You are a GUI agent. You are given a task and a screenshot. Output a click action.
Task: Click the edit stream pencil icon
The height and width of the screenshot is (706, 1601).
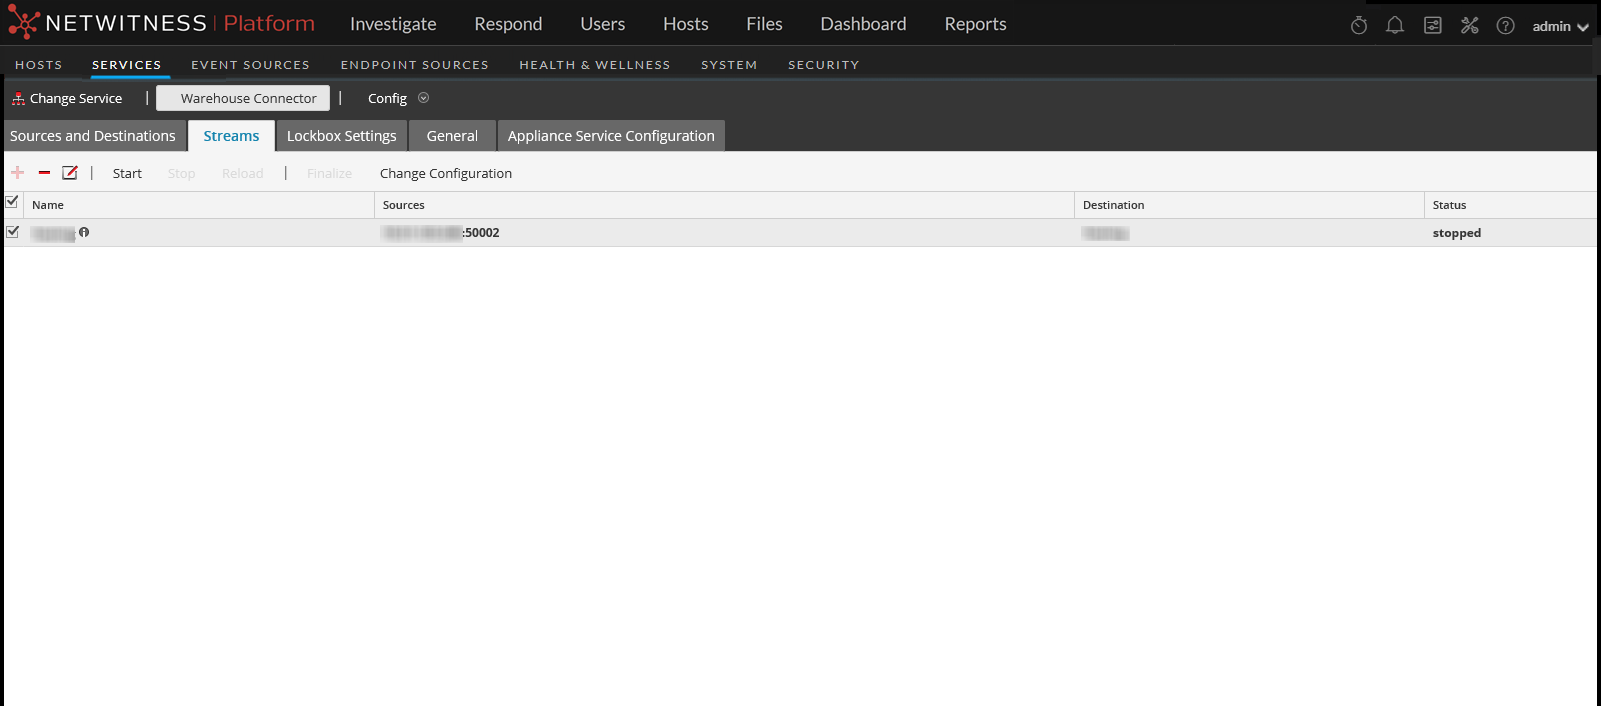(x=70, y=173)
